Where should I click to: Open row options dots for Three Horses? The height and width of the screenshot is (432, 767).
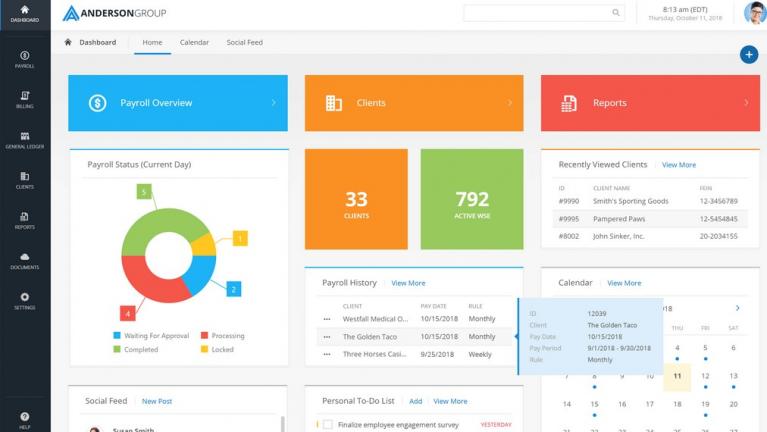327,354
